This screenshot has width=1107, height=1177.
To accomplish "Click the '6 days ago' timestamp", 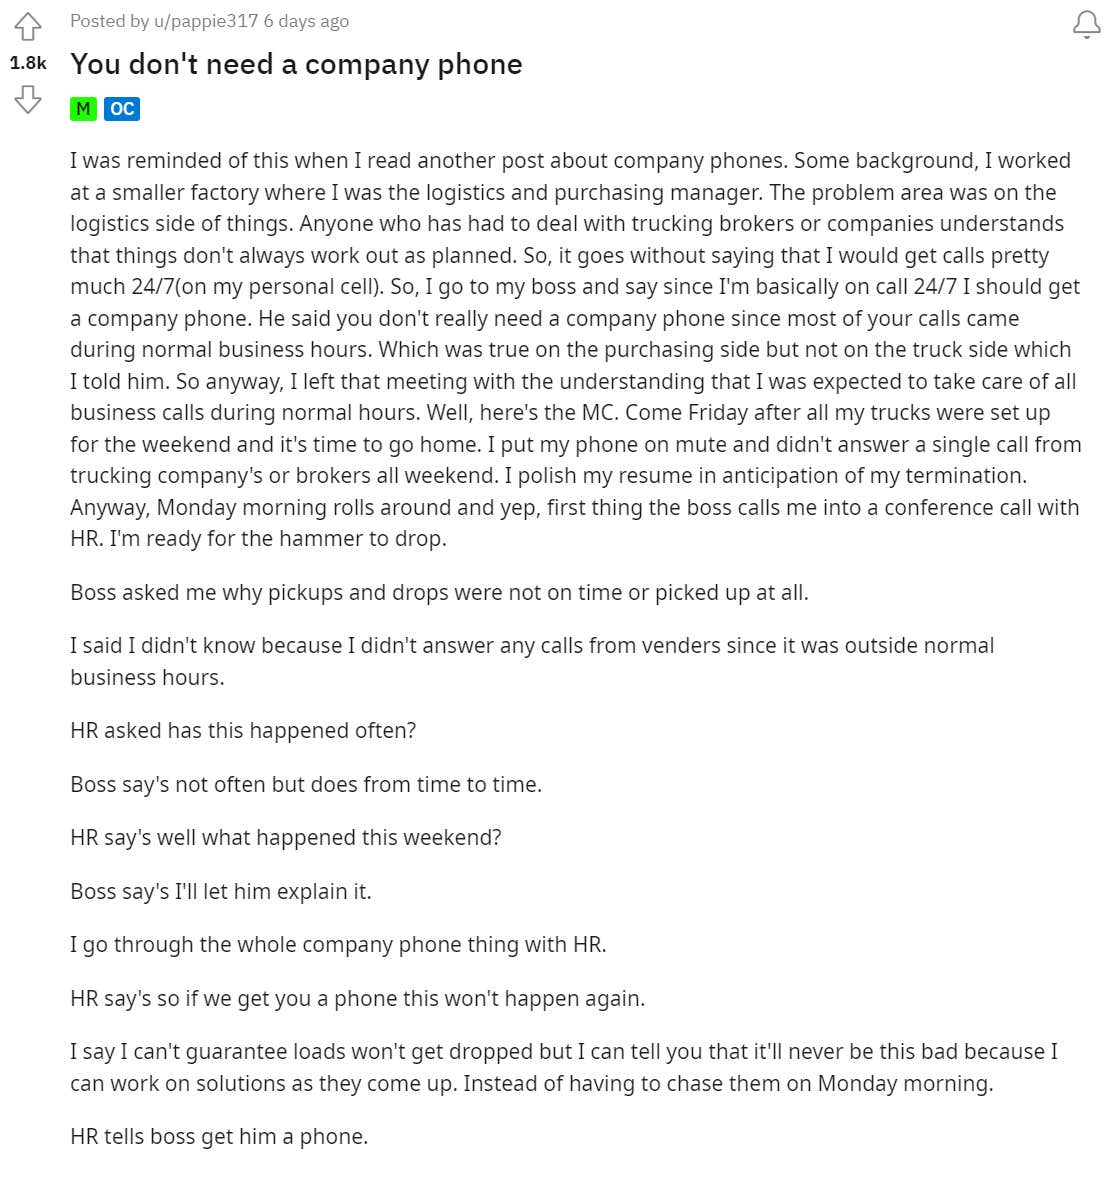I will pyautogui.click(x=306, y=21).
